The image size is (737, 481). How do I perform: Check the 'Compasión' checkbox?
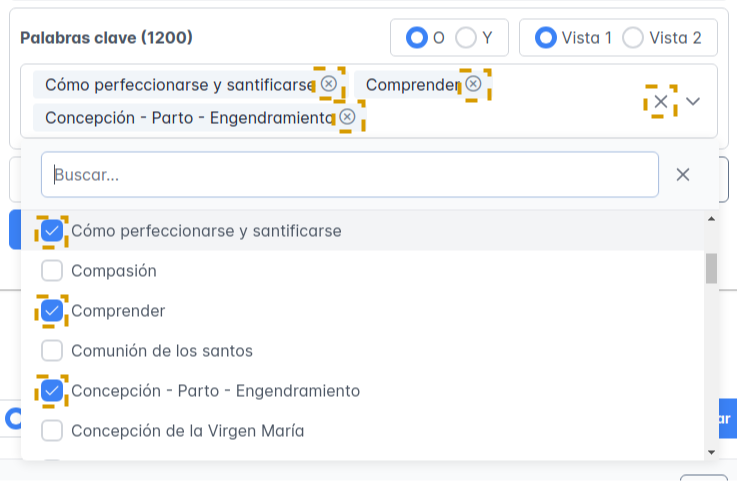(x=53, y=271)
